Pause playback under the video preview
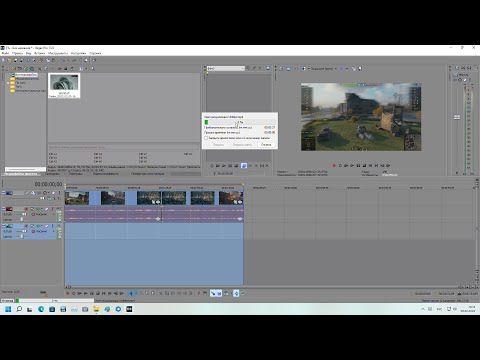 pos(358,166)
